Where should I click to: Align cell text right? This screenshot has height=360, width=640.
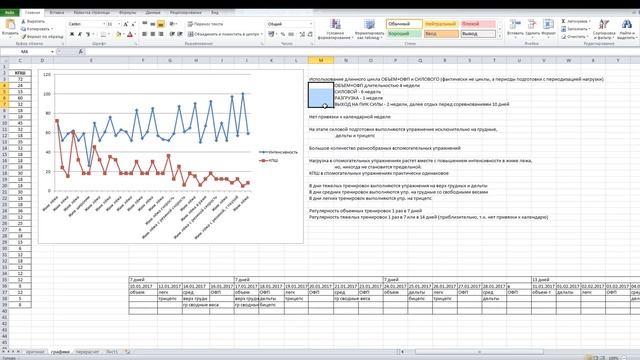[161, 34]
